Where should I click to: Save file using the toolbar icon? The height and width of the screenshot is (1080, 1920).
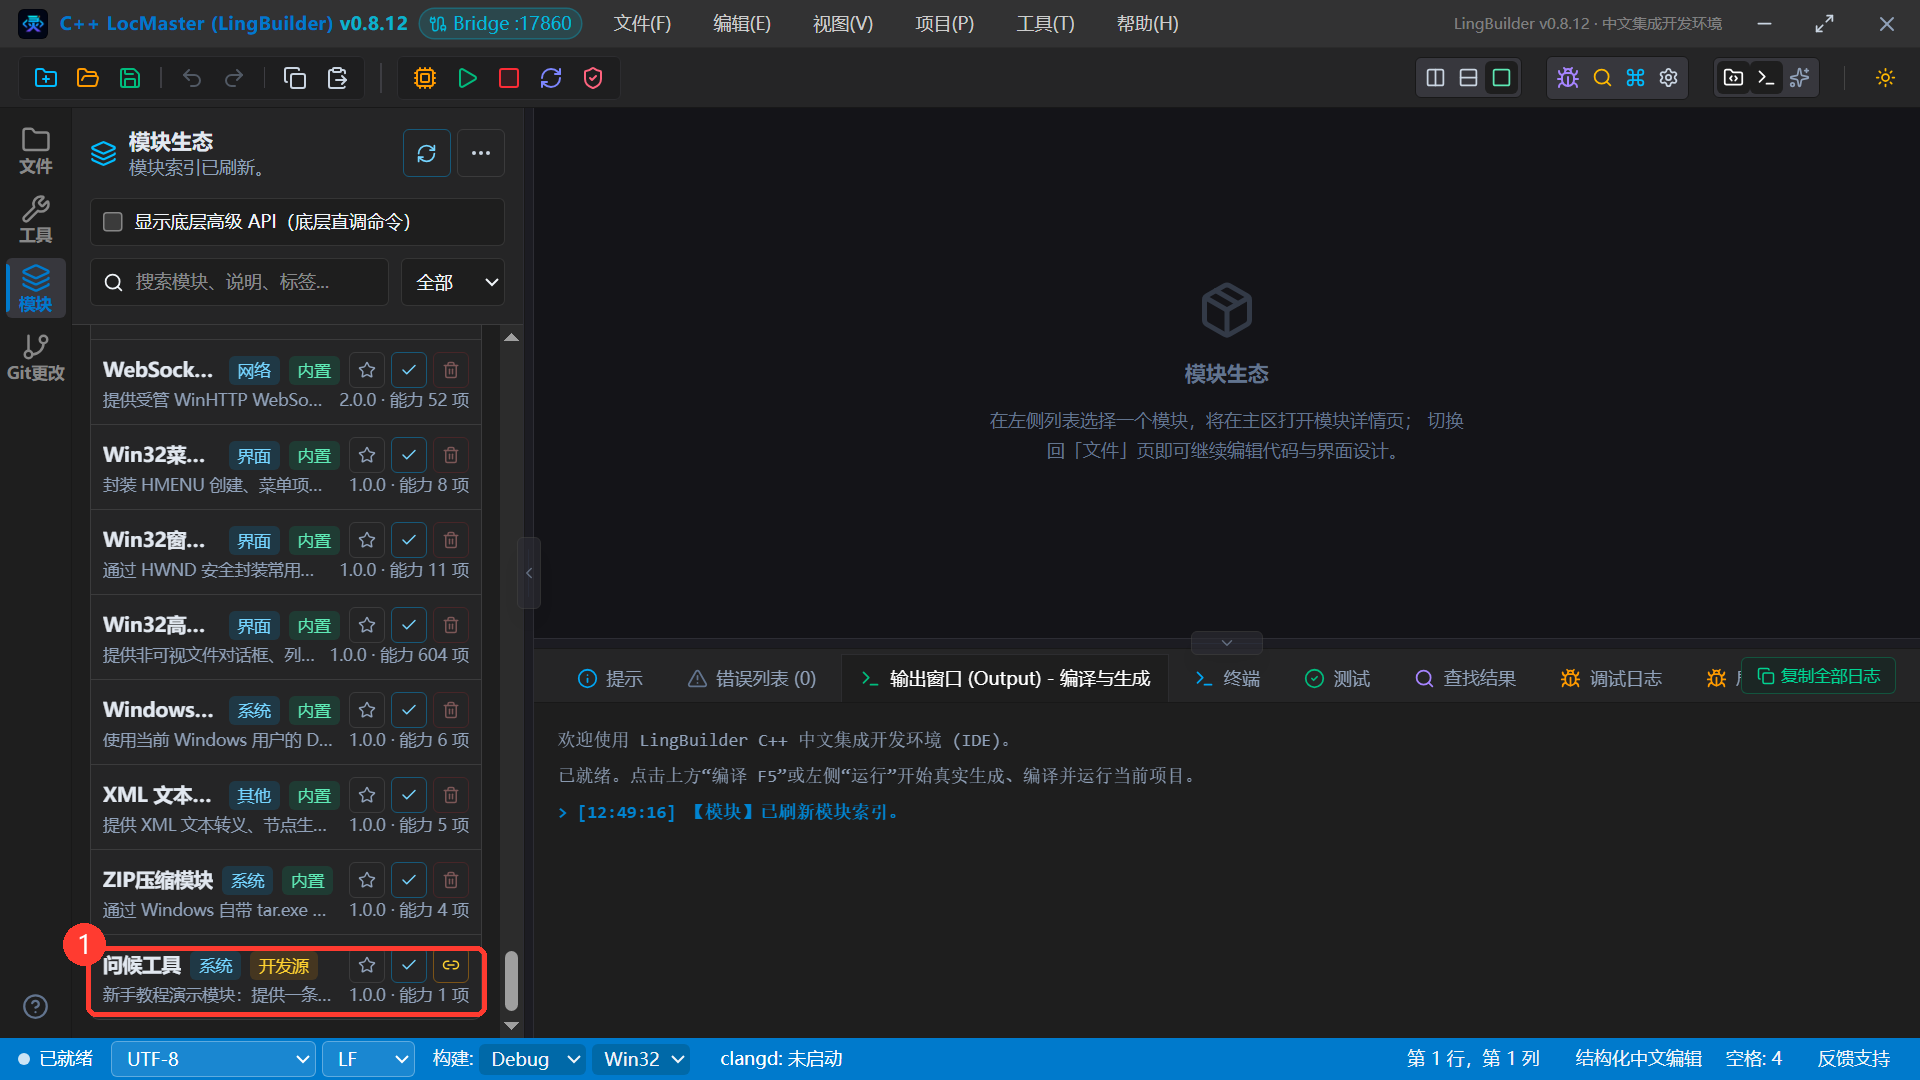[130, 78]
